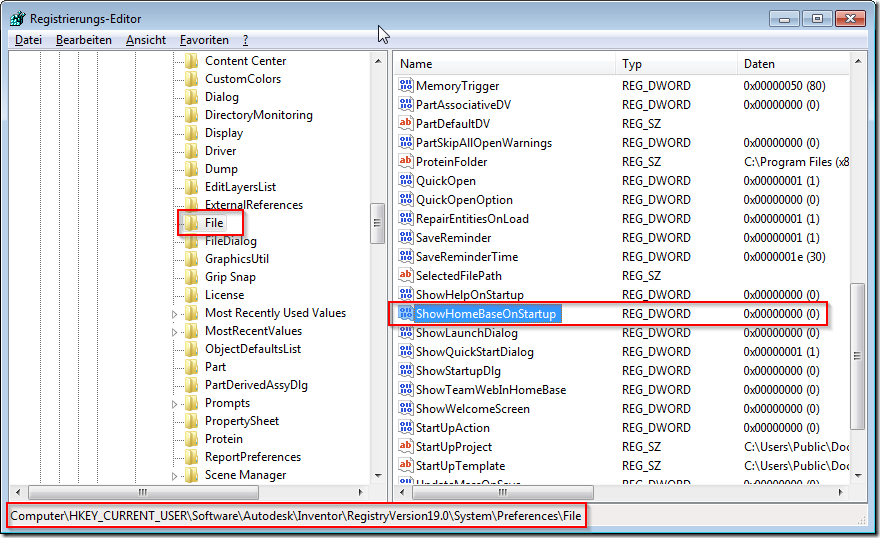Viewport: 880px width, 538px height.
Task: Click the tree pane horizontal scrollbar thumb
Action: pyautogui.click(x=143, y=492)
